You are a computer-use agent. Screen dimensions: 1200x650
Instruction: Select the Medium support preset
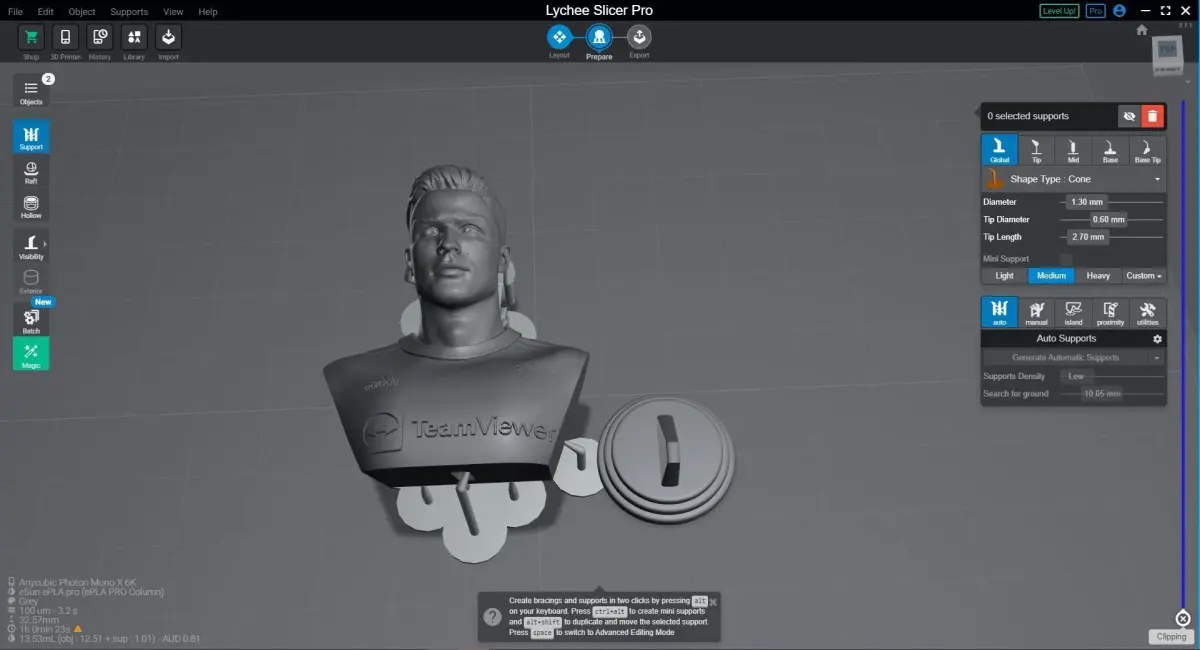pyautogui.click(x=1051, y=276)
